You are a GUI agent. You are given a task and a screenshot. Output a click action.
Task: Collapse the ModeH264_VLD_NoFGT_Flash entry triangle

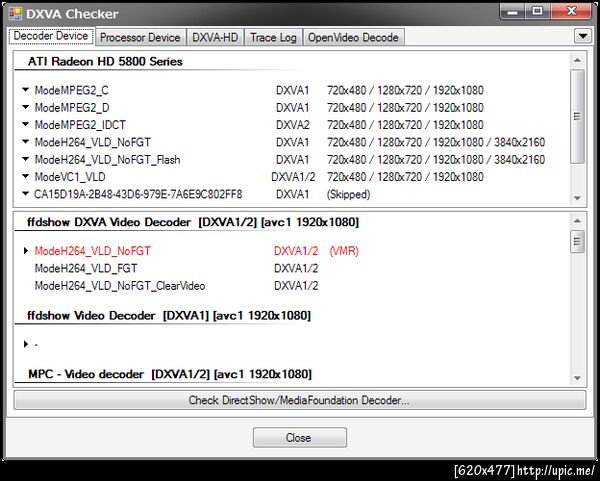click(x=25, y=159)
